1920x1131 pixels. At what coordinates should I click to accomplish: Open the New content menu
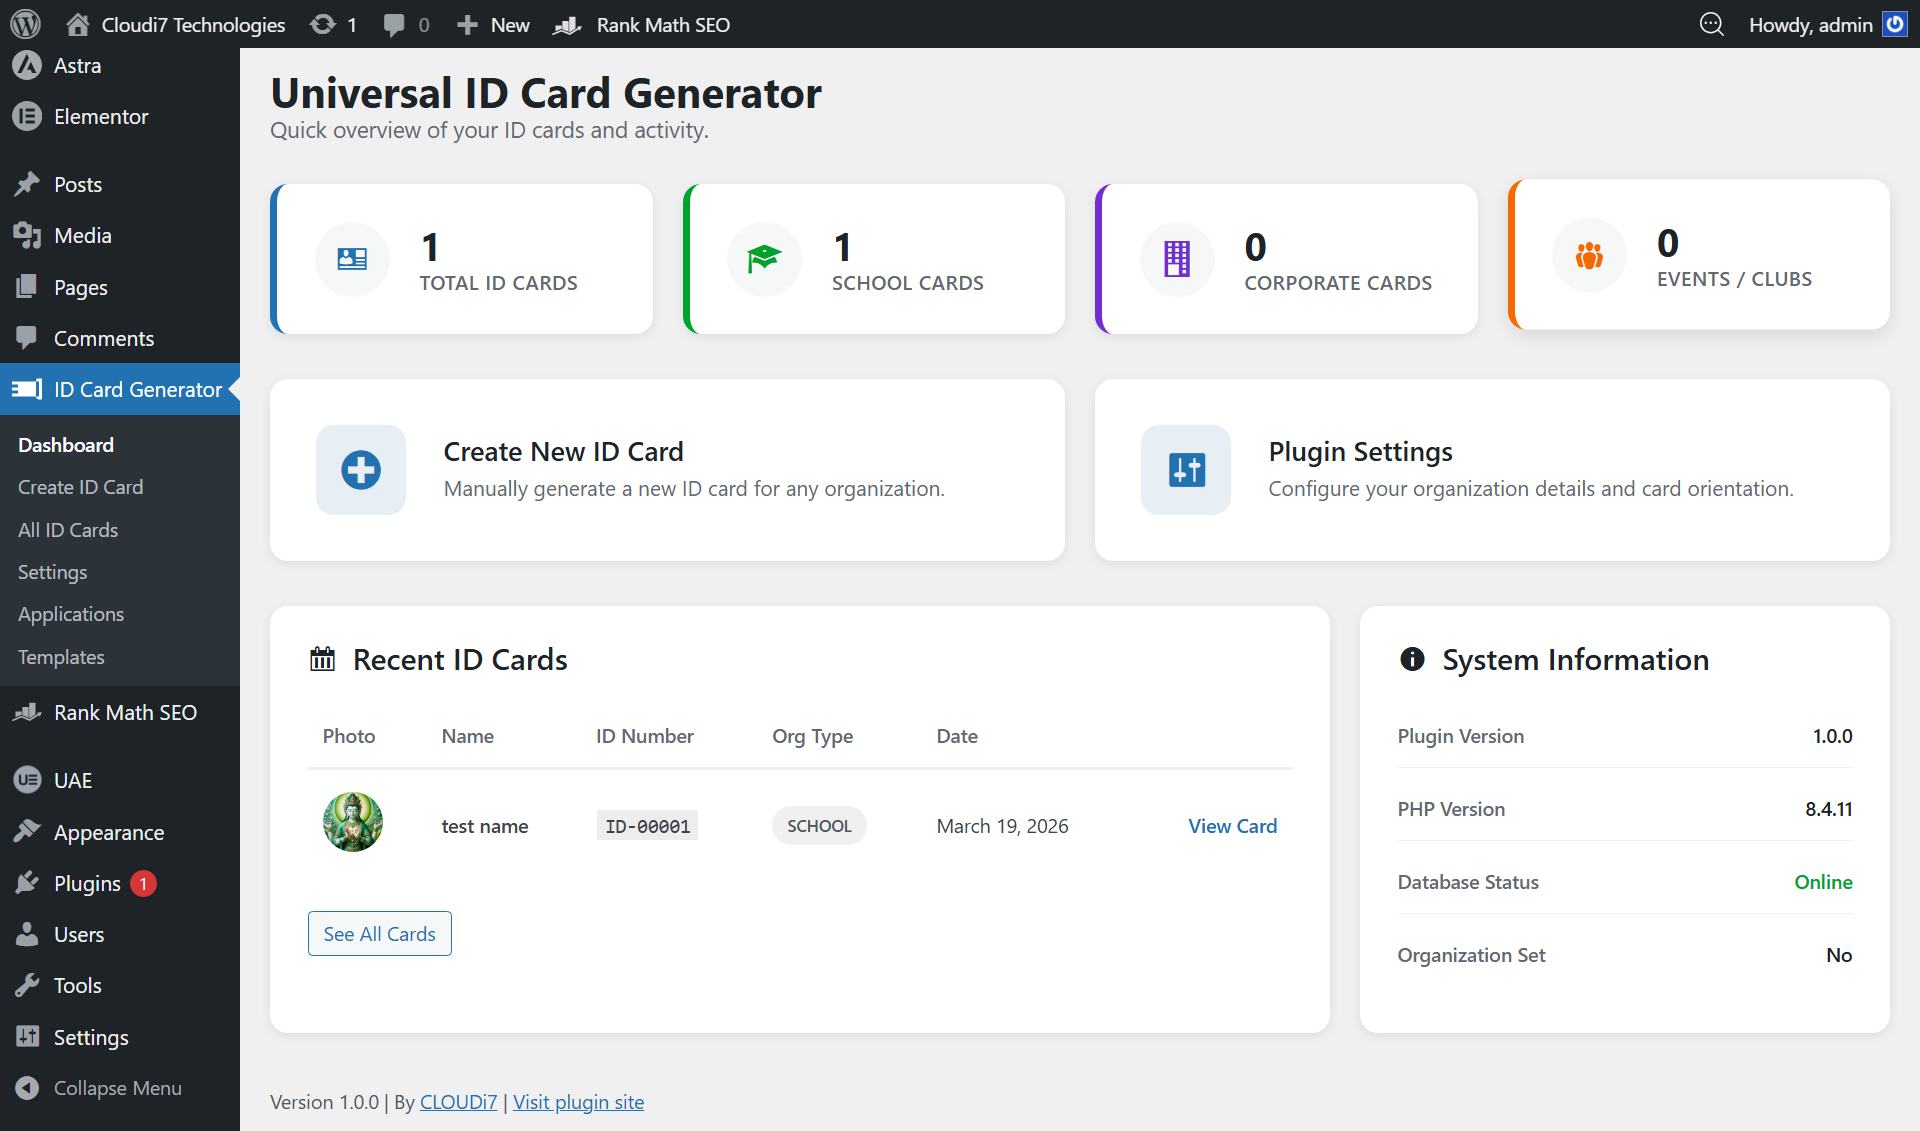click(x=493, y=24)
